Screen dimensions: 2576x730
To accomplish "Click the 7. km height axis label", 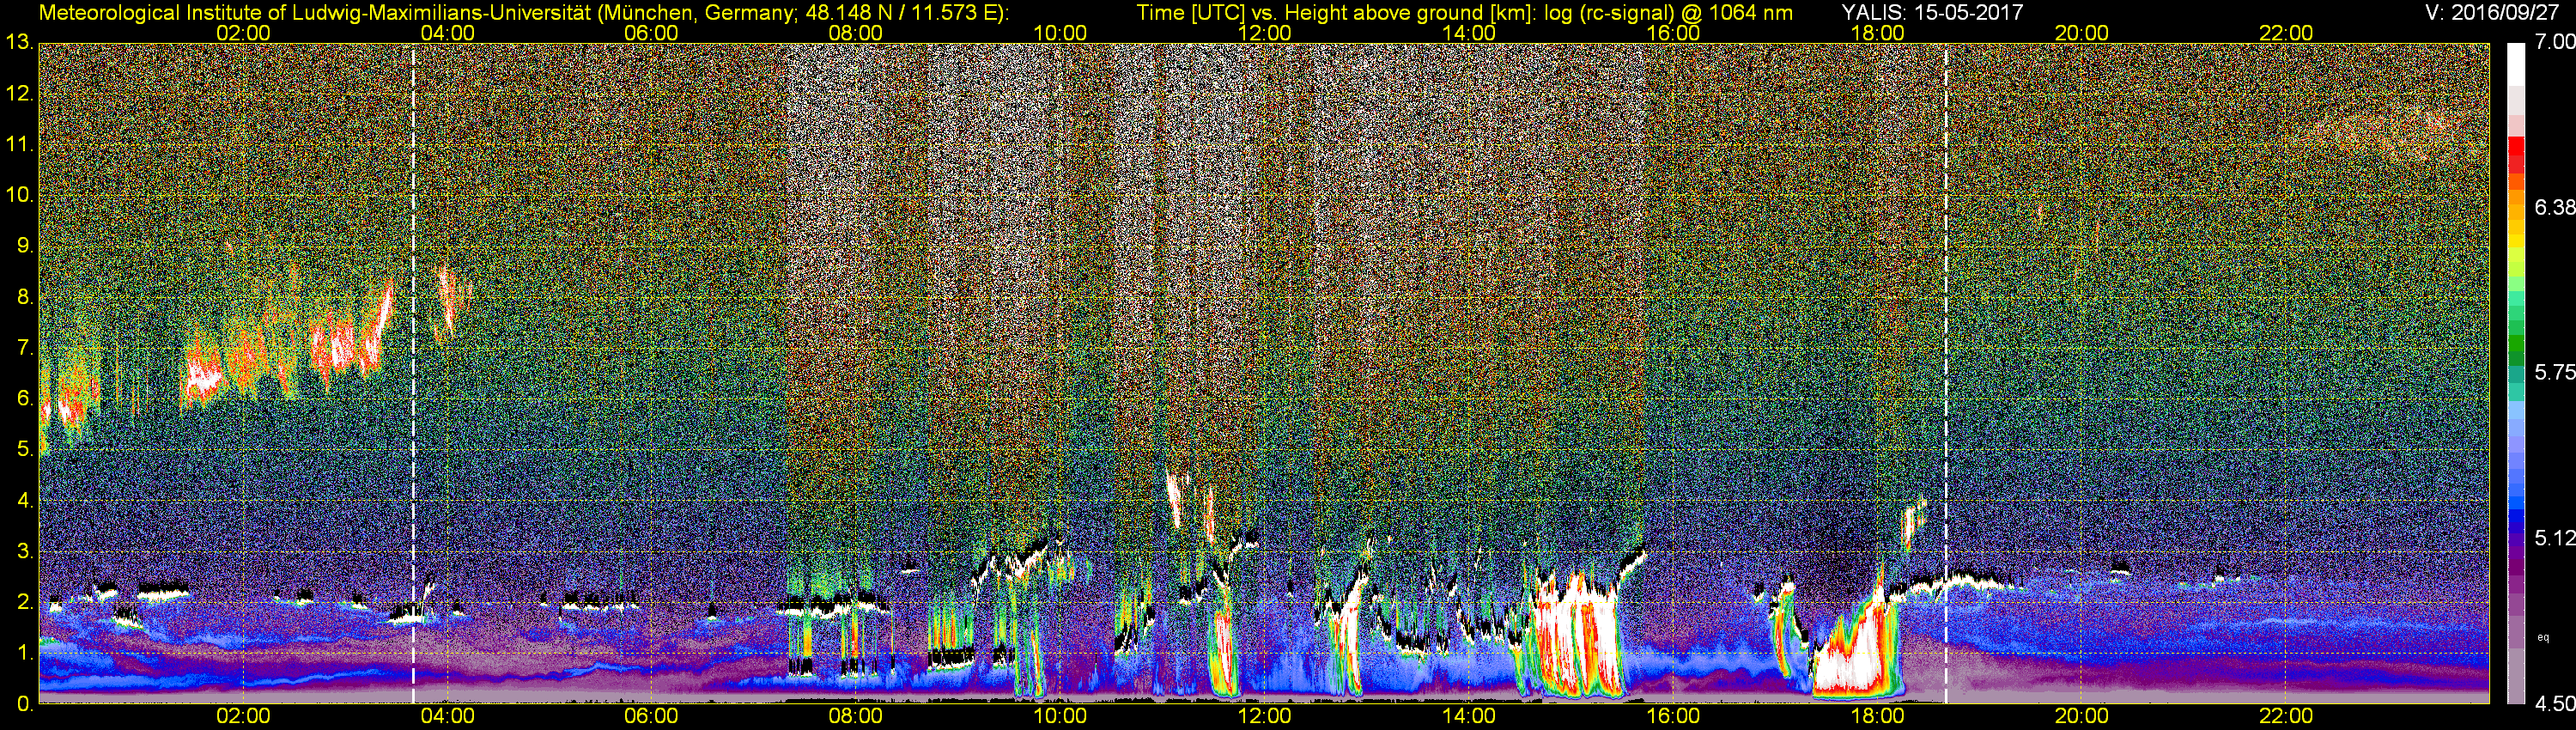I will [x=24, y=347].
